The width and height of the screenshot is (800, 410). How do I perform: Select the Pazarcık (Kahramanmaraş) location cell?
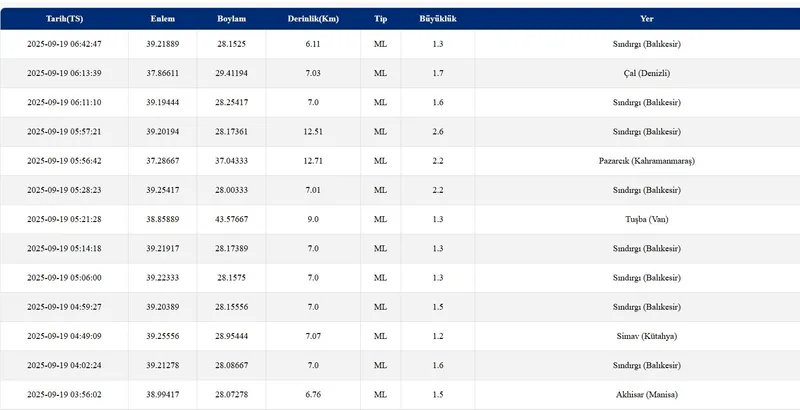[647, 161]
